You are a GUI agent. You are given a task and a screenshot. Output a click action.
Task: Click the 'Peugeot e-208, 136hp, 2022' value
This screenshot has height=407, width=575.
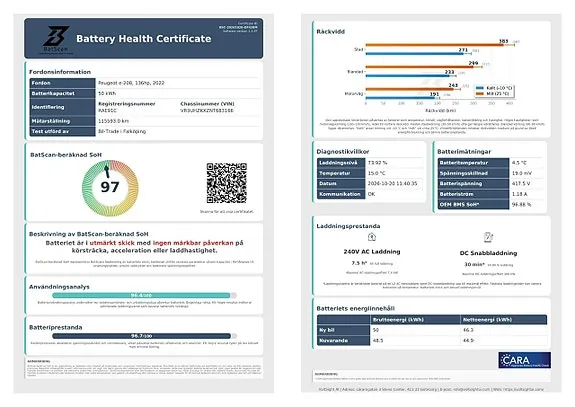tap(131, 83)
